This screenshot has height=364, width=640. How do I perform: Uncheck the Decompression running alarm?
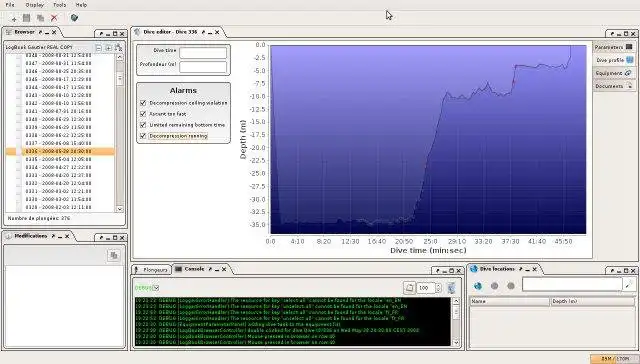(143, 136)
